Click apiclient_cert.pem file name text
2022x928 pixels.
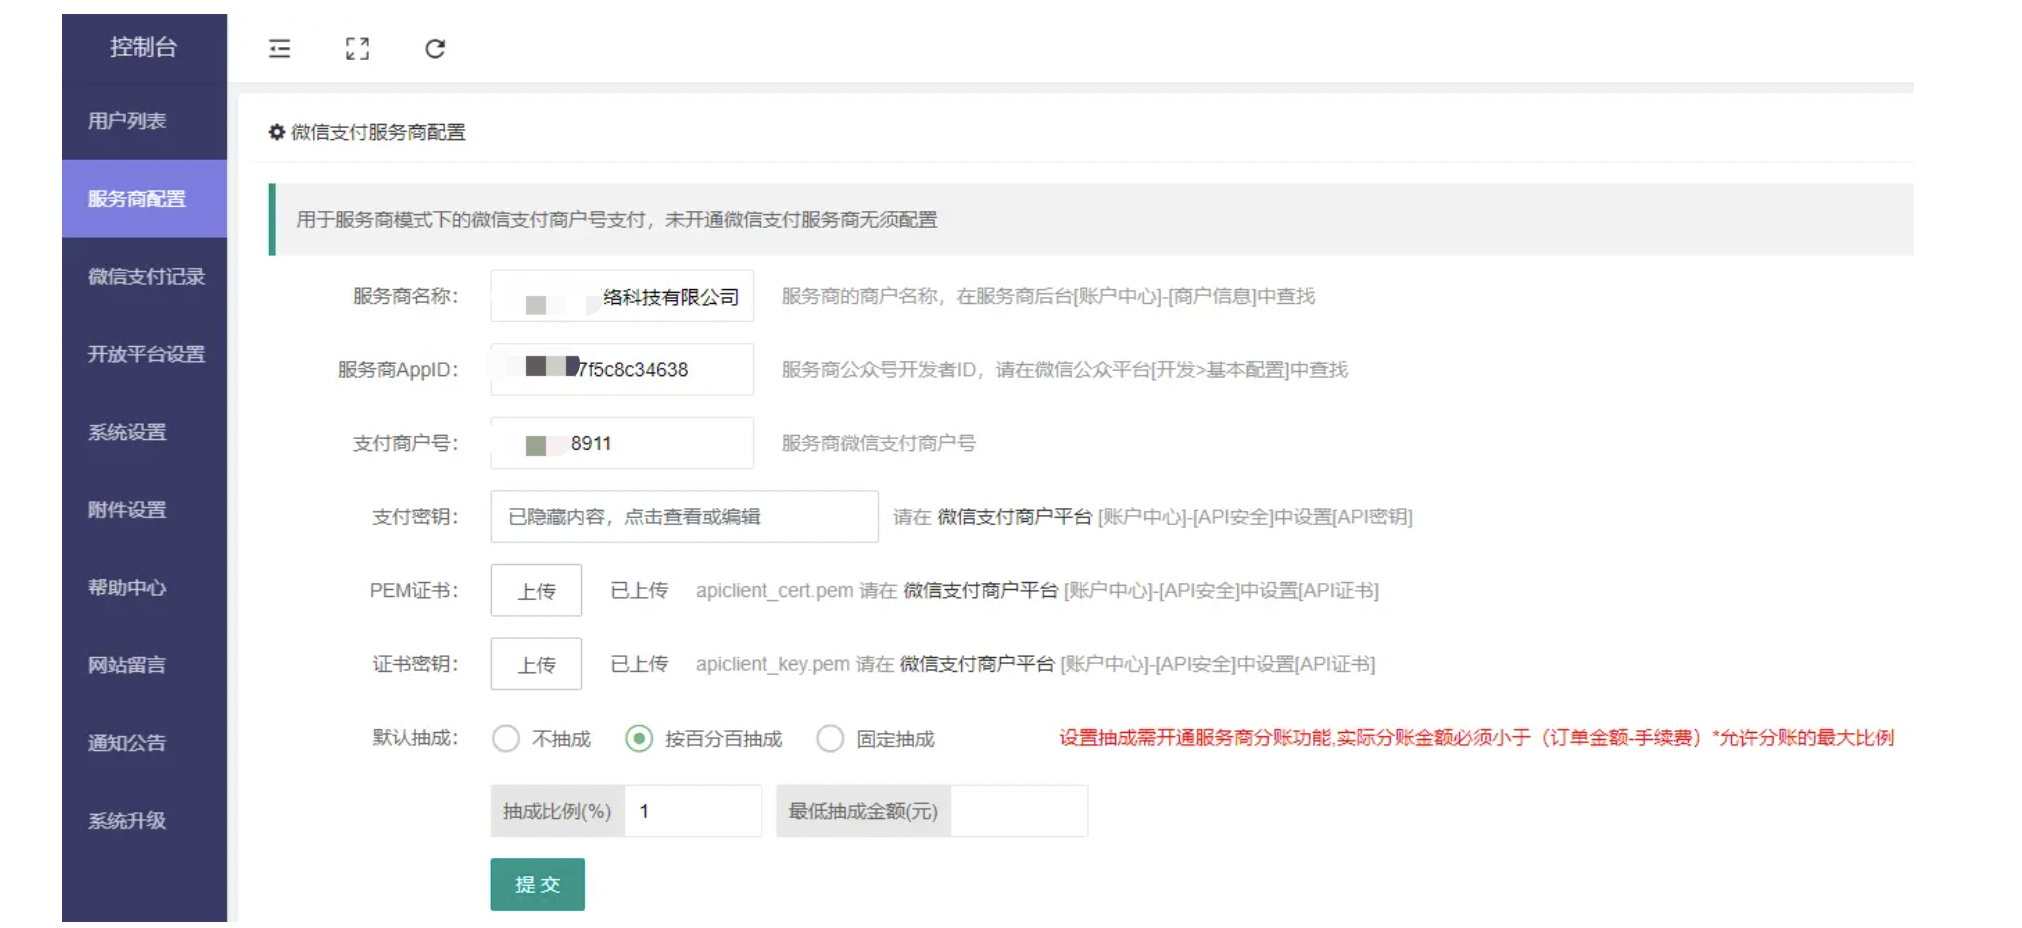coord(775,591)
